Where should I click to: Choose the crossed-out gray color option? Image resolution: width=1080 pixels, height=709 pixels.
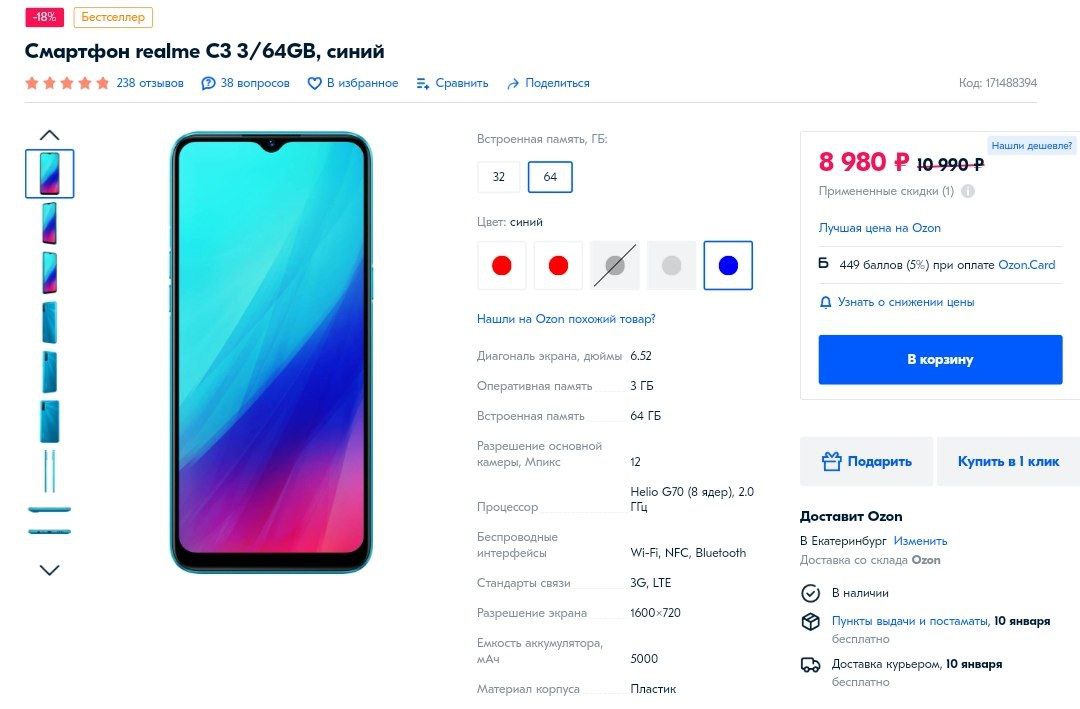click(614, 265)
